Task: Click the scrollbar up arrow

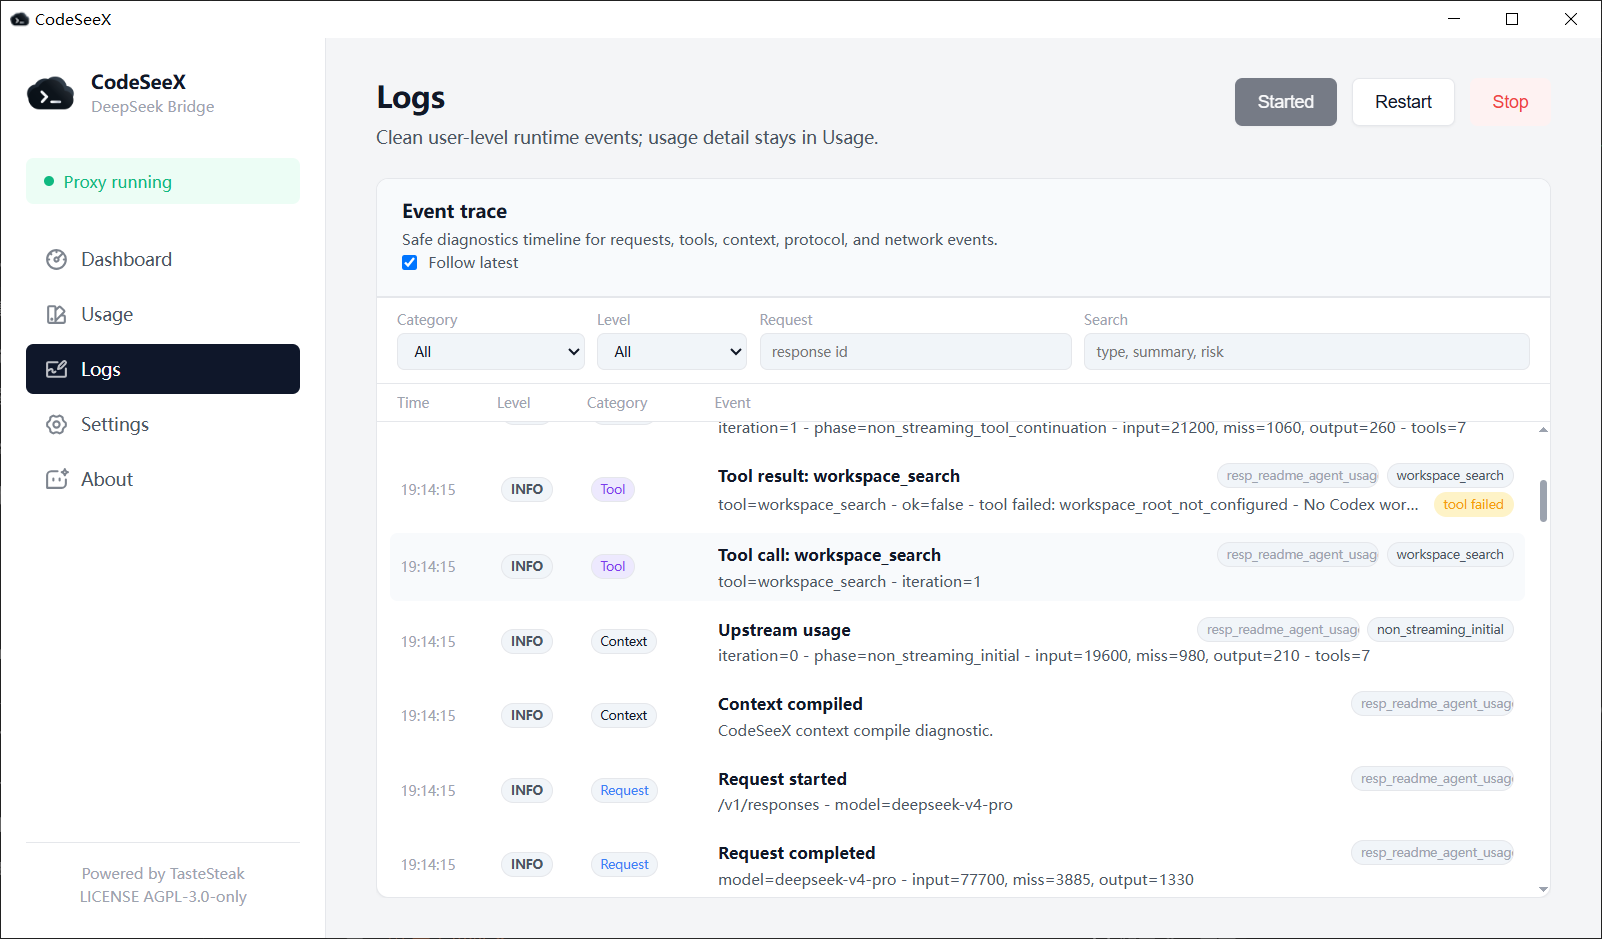Action: 1543,430
